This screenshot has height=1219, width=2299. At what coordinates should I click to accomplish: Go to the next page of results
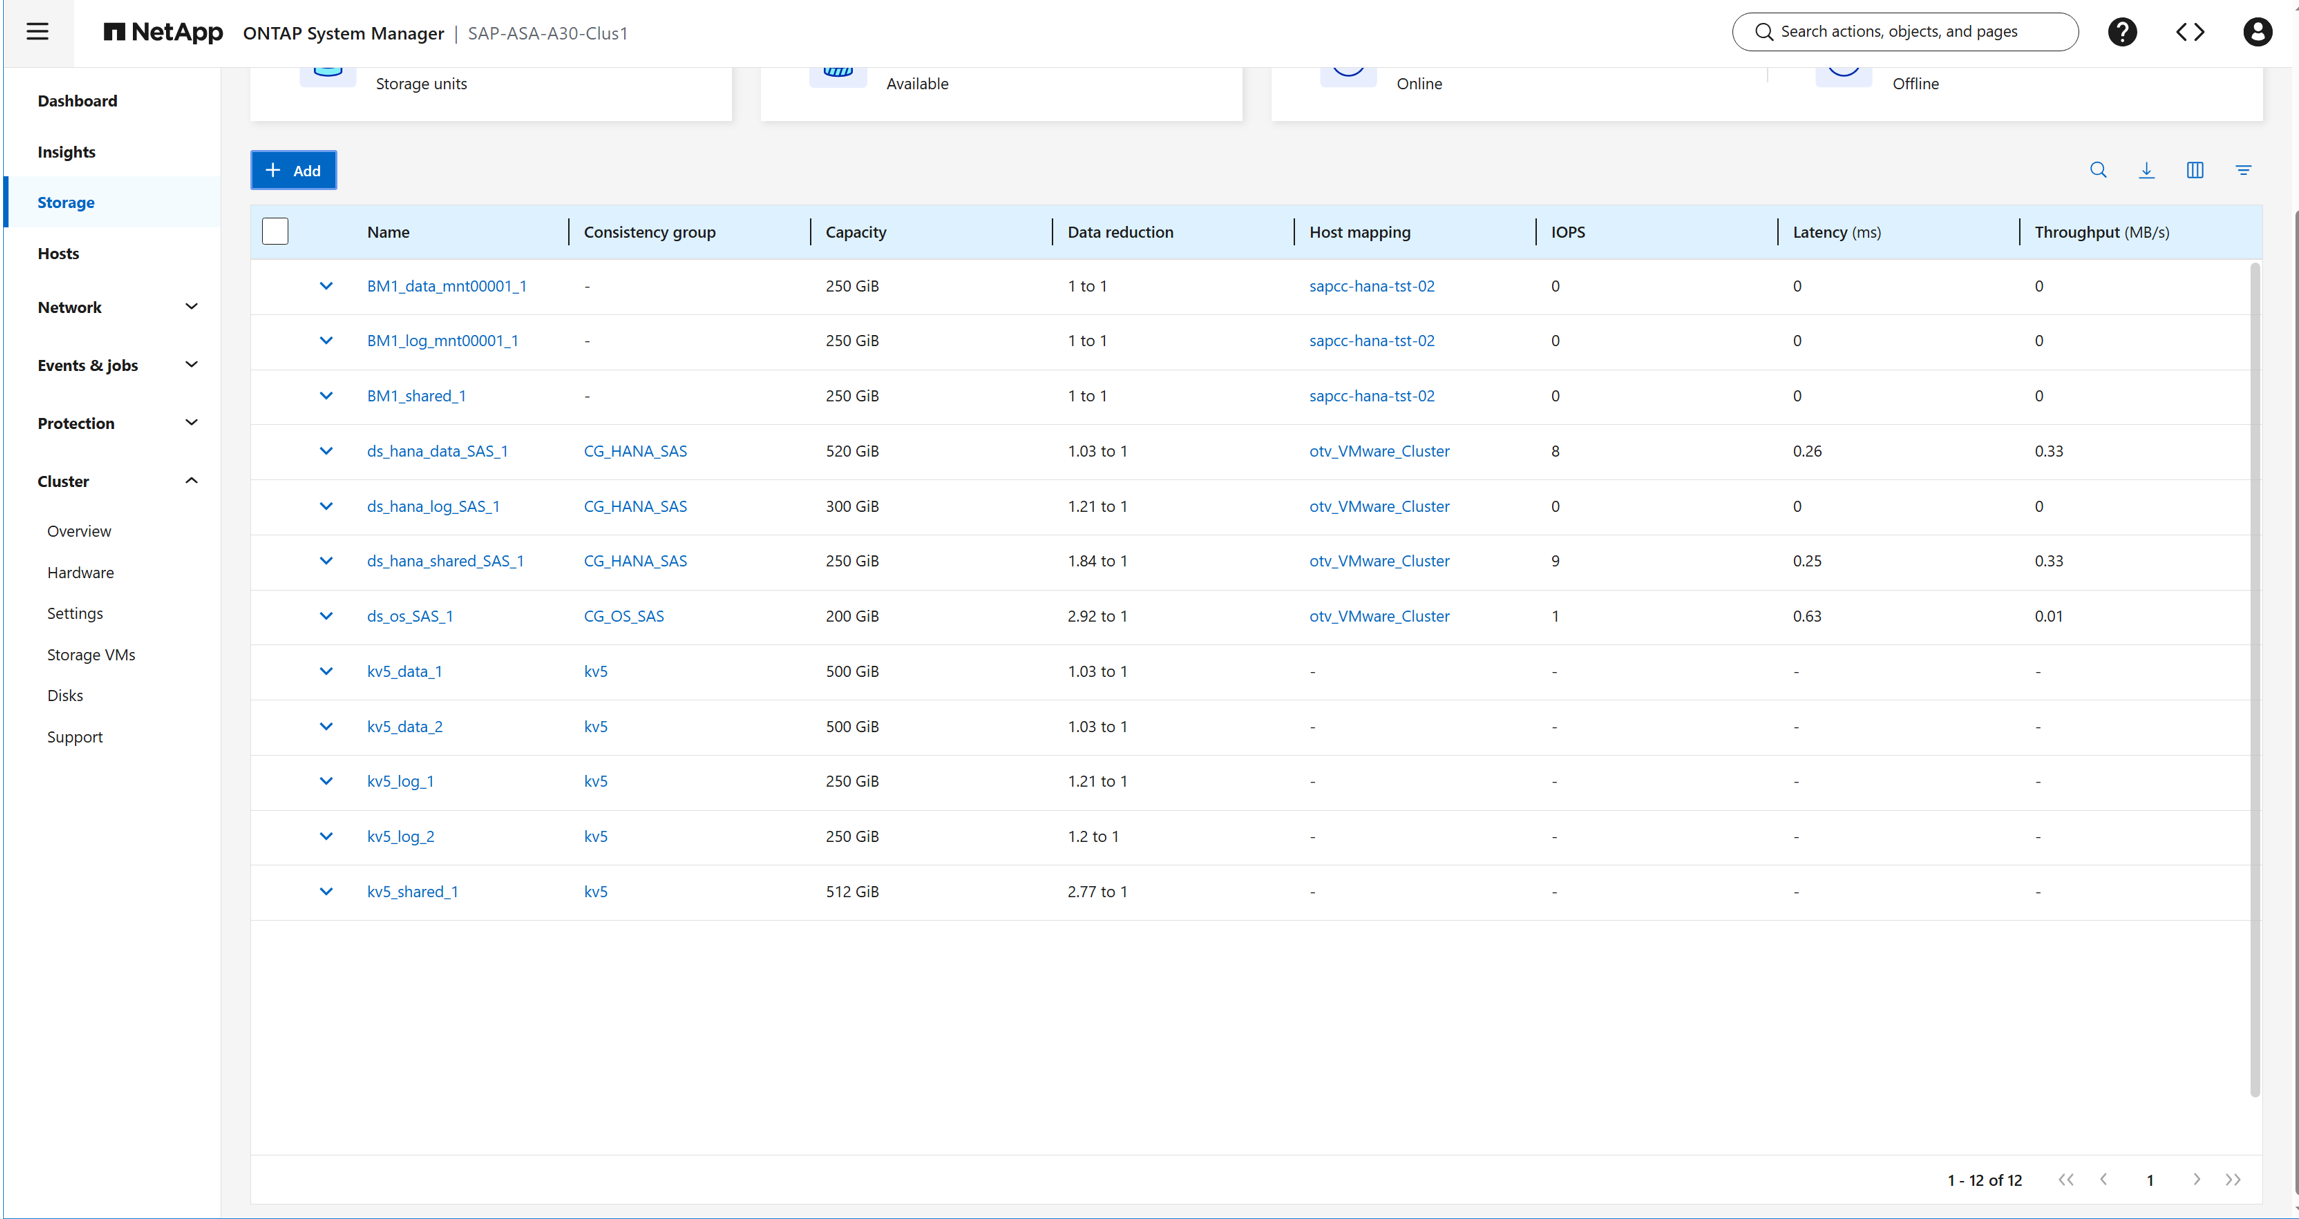point(2196,1180)
